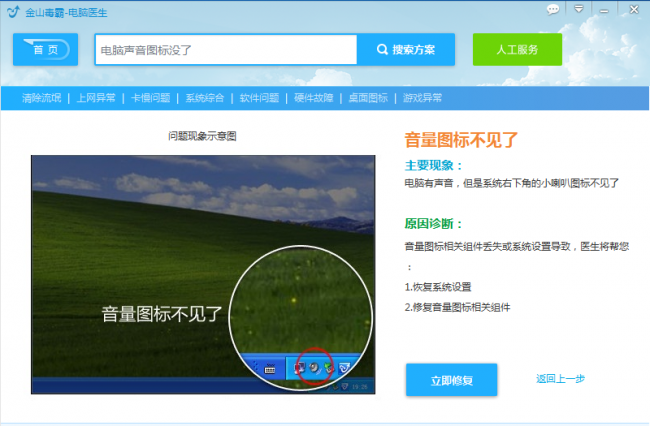Click the Kingsoft Duba bird logo icon
Screen dimensions: 650x426
coord(13,12)
